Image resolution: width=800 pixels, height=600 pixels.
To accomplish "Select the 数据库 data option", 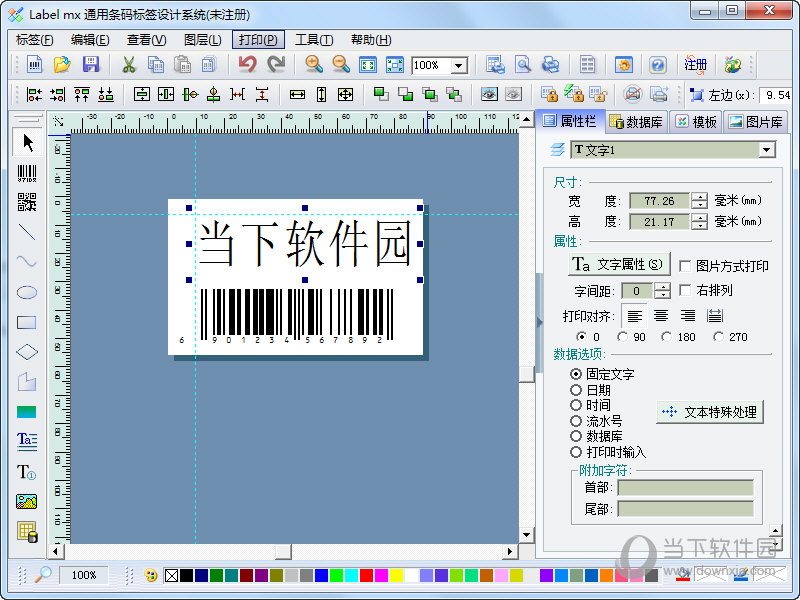I will [576, 436].
